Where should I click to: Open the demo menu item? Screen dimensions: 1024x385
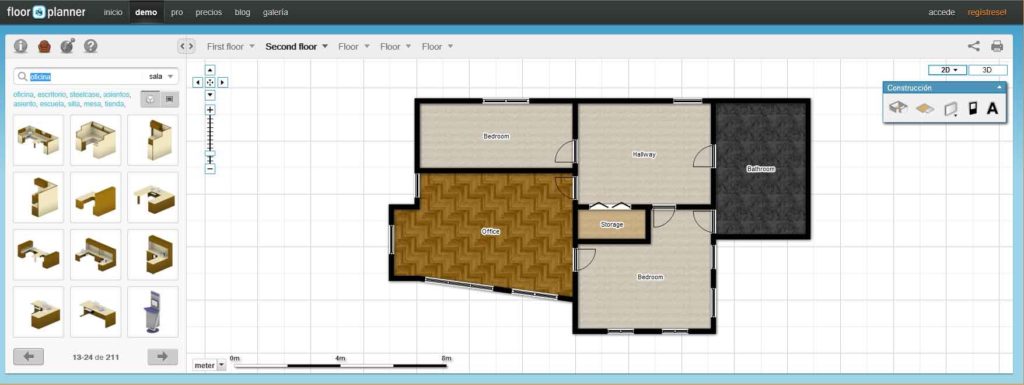(146, 12)
